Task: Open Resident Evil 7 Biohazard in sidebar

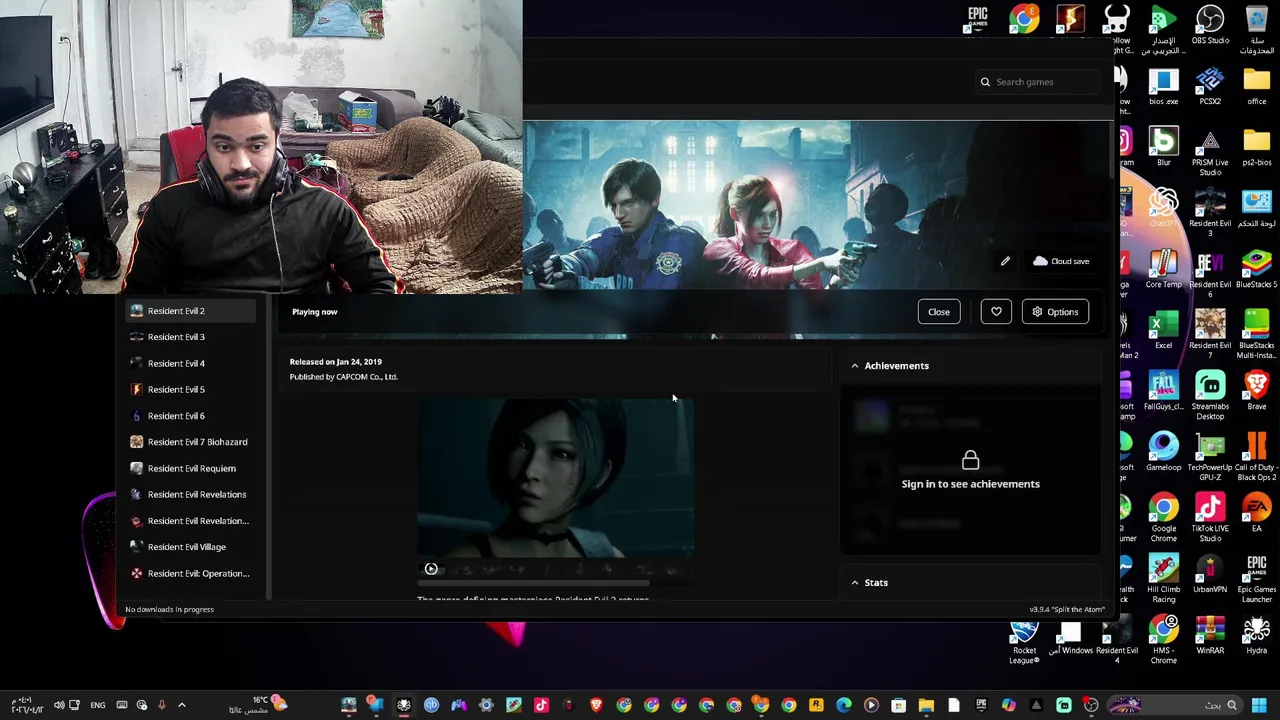Action: click(191, 442)
